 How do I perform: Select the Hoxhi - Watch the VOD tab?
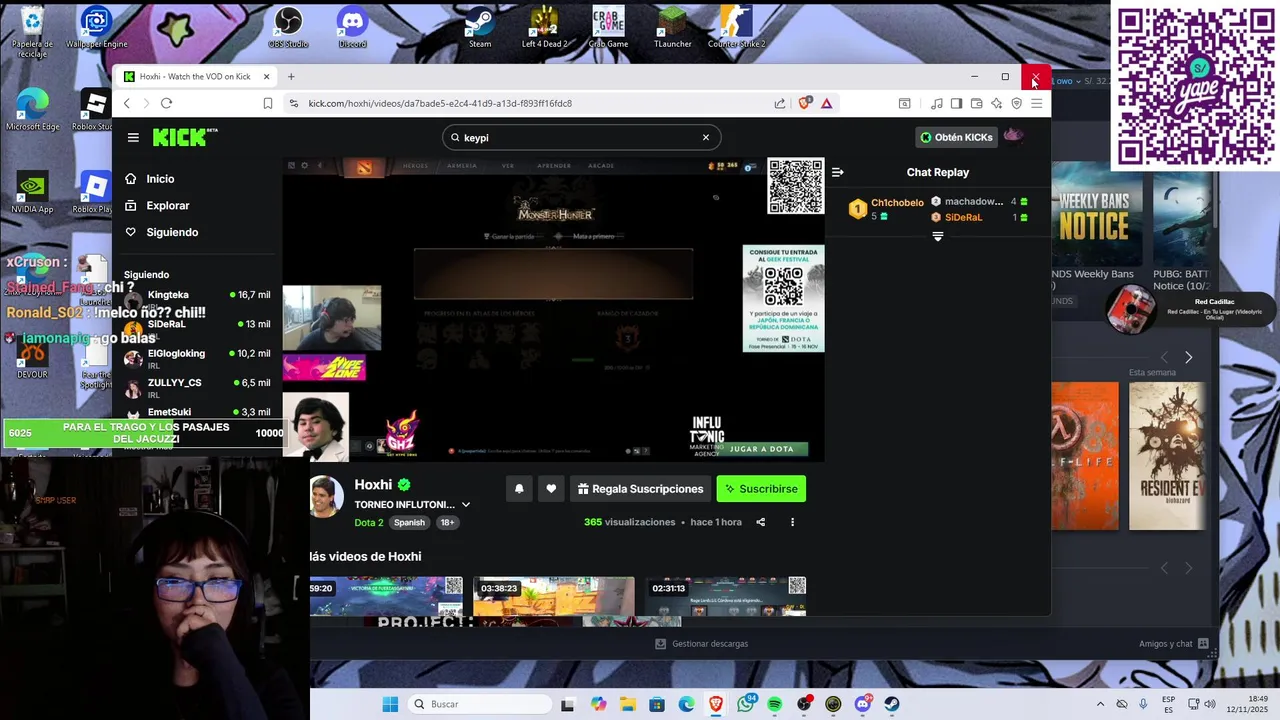195,77
